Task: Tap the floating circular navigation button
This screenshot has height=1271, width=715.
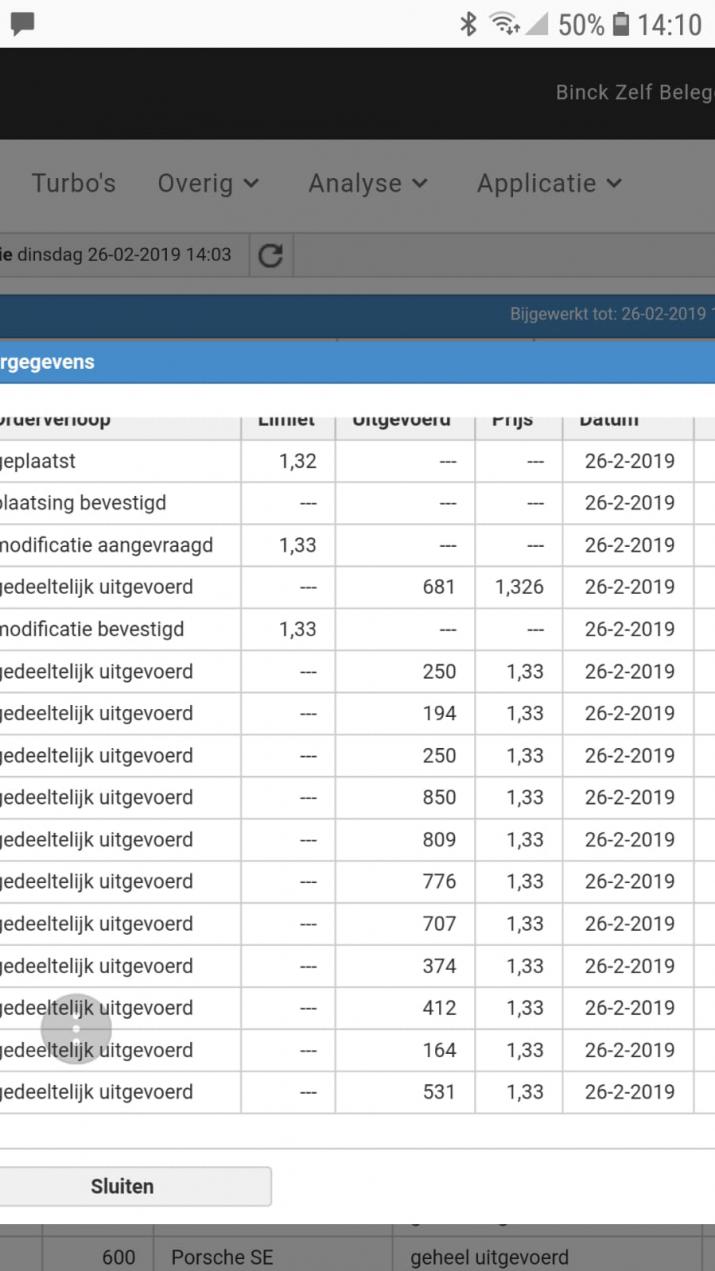Action: pos(75,1029)
